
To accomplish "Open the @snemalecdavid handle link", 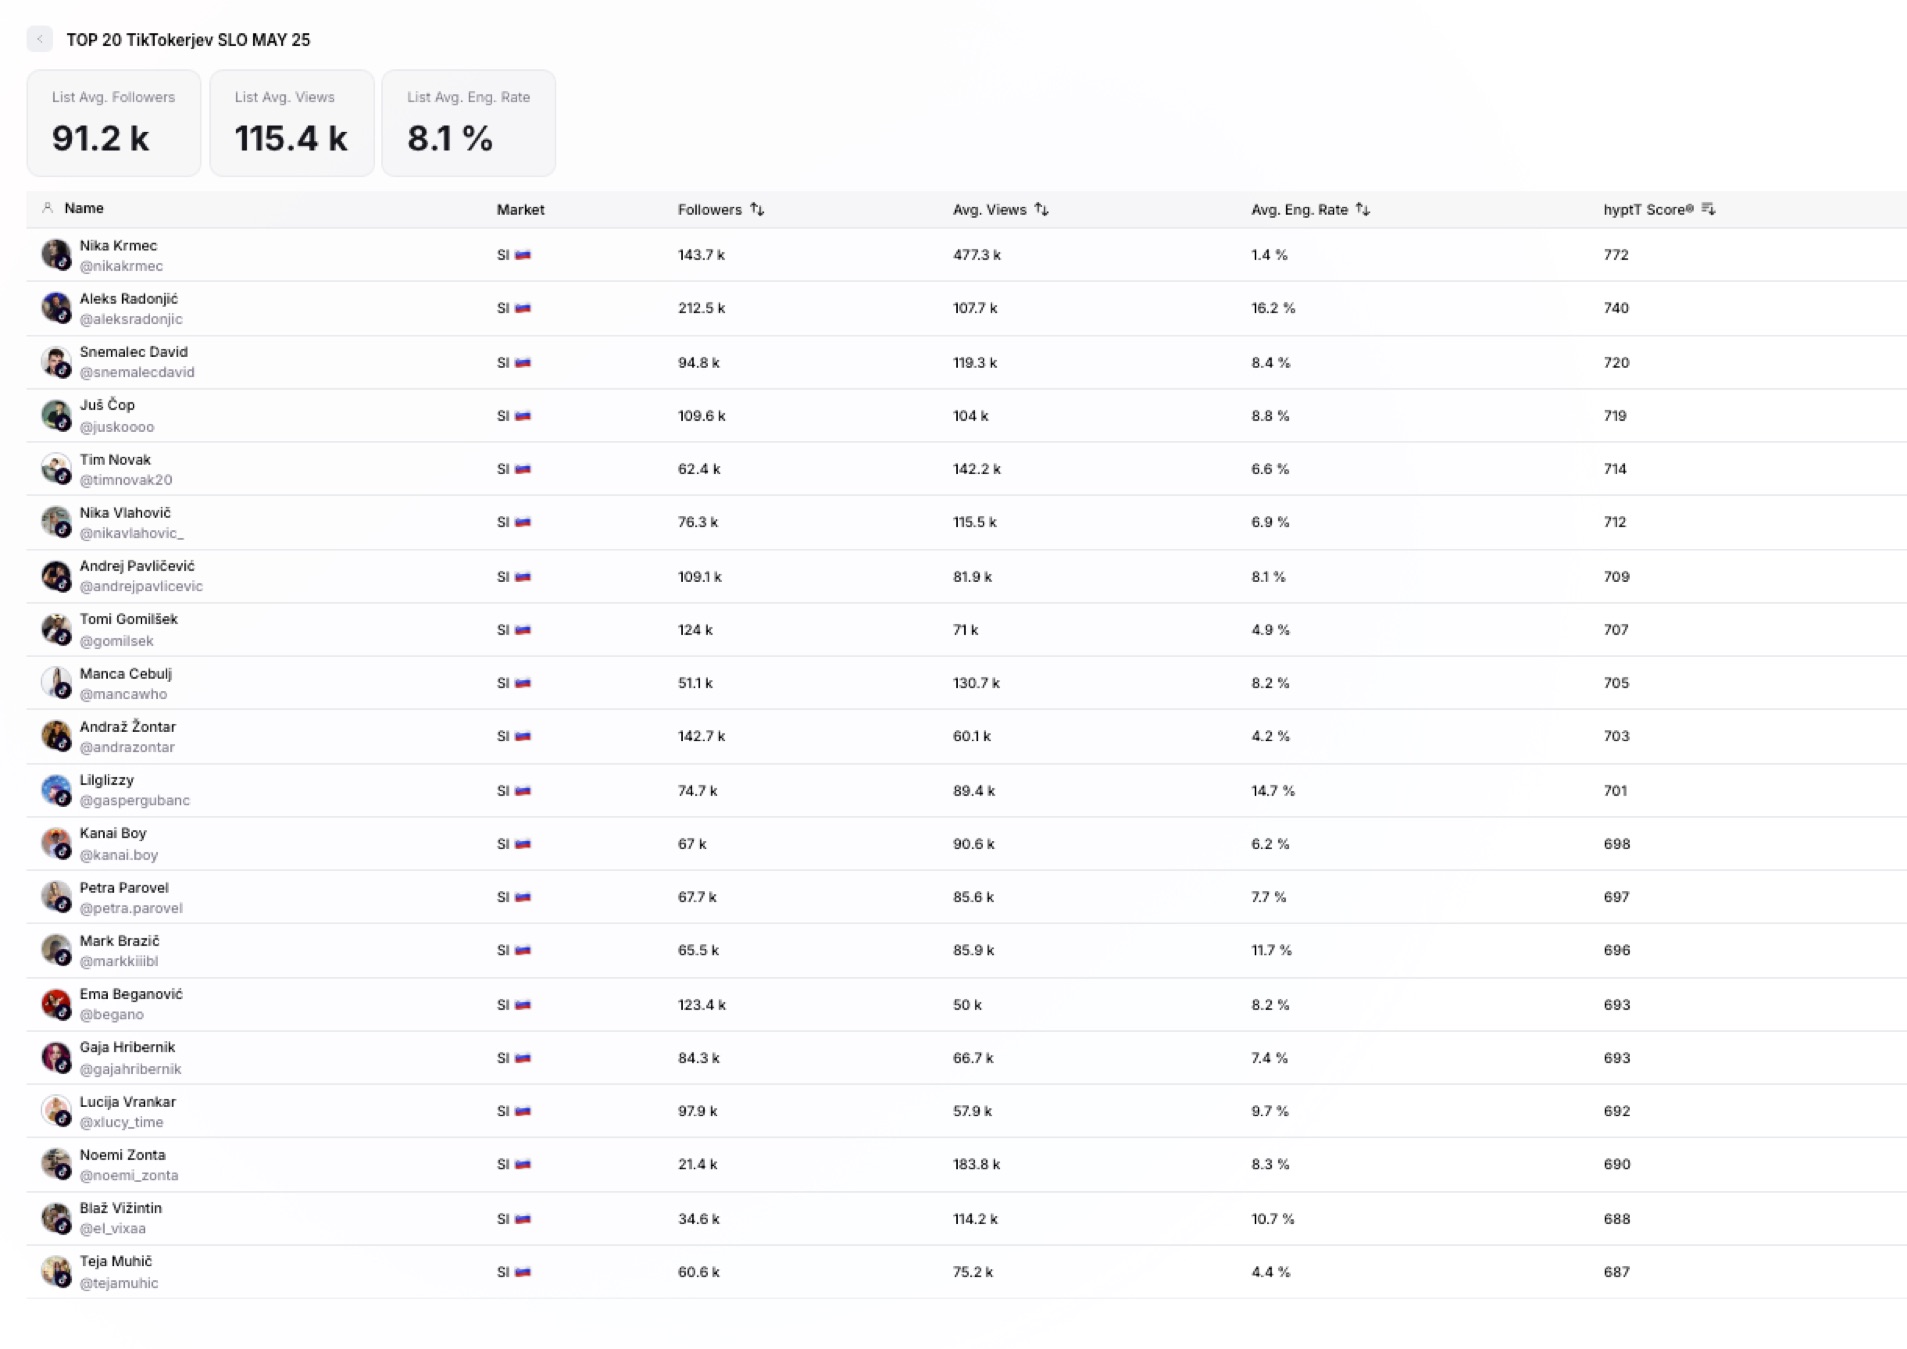I will (137, 372).
